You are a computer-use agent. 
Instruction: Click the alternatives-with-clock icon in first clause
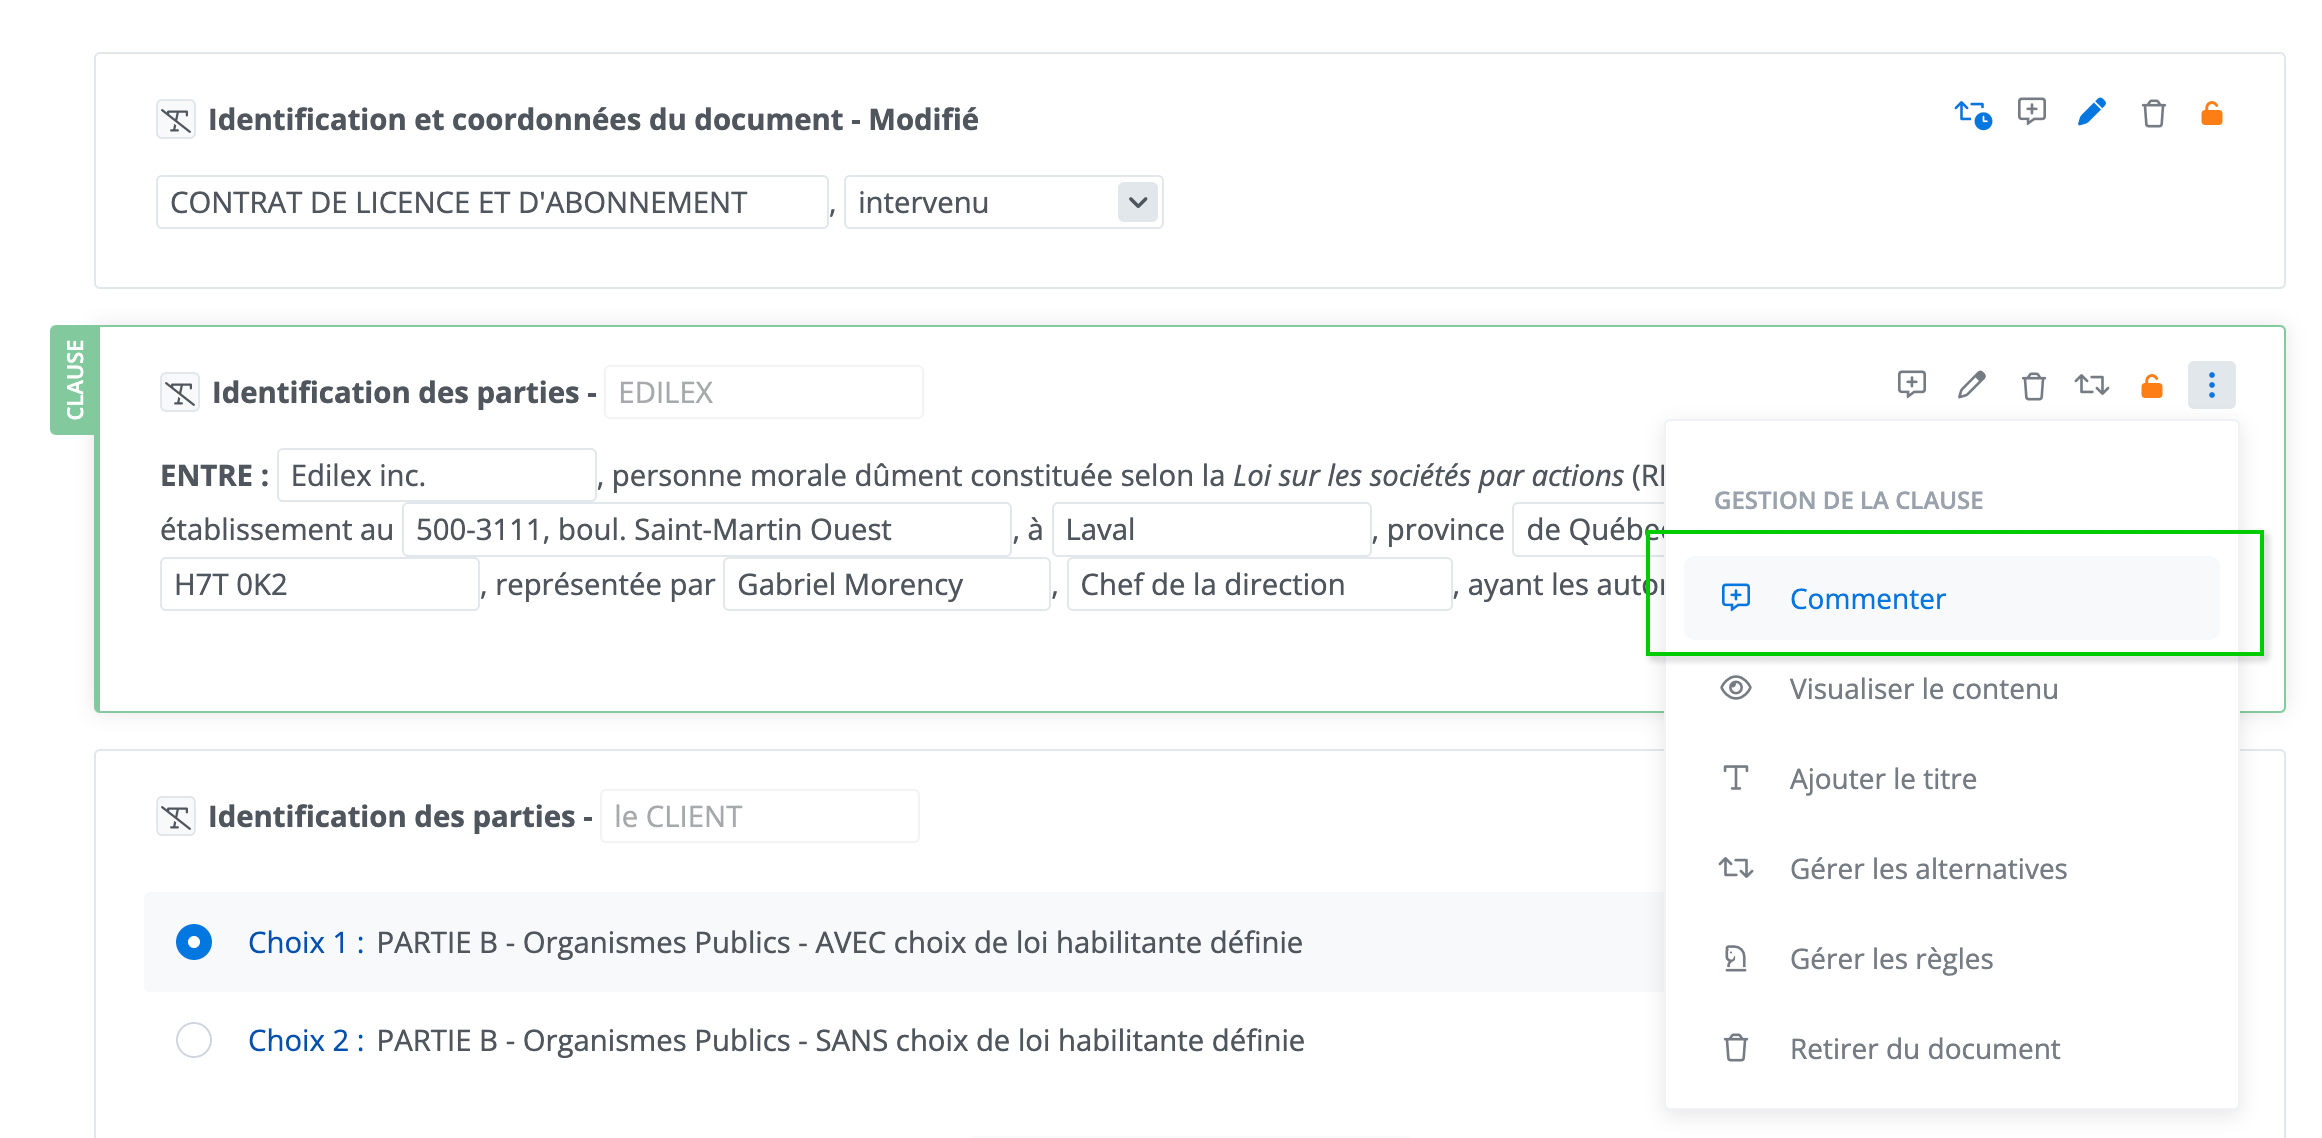(1972, 114)
